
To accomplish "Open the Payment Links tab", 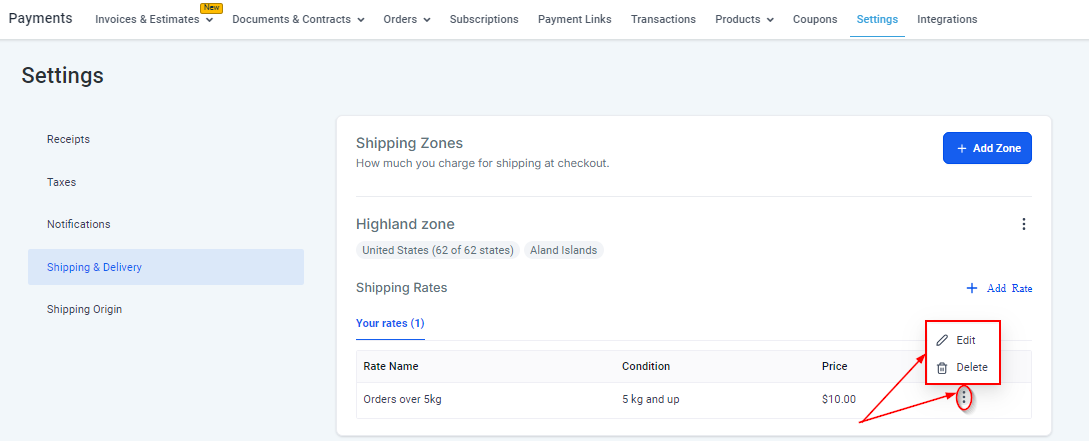I will [x=574, y=20].
